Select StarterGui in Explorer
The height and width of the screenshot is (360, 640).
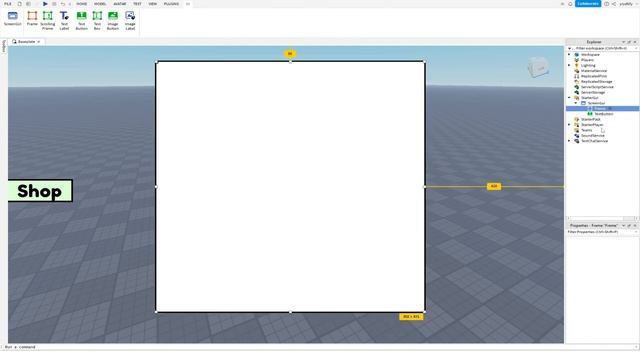pos(589,98)
